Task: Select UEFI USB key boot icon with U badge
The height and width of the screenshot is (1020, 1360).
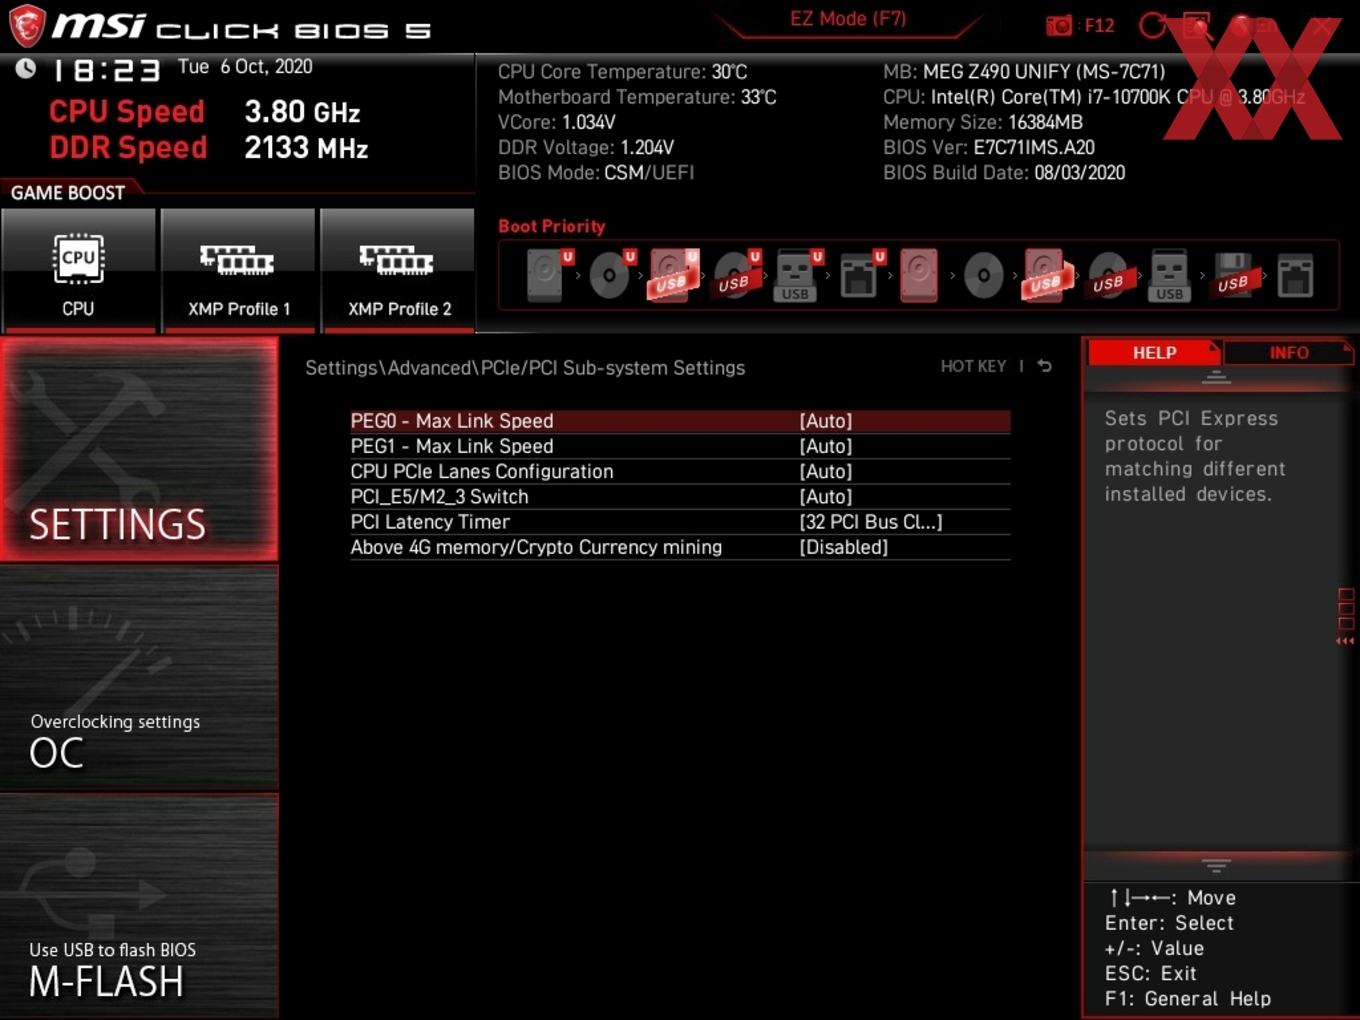Action: pos(797,274)
